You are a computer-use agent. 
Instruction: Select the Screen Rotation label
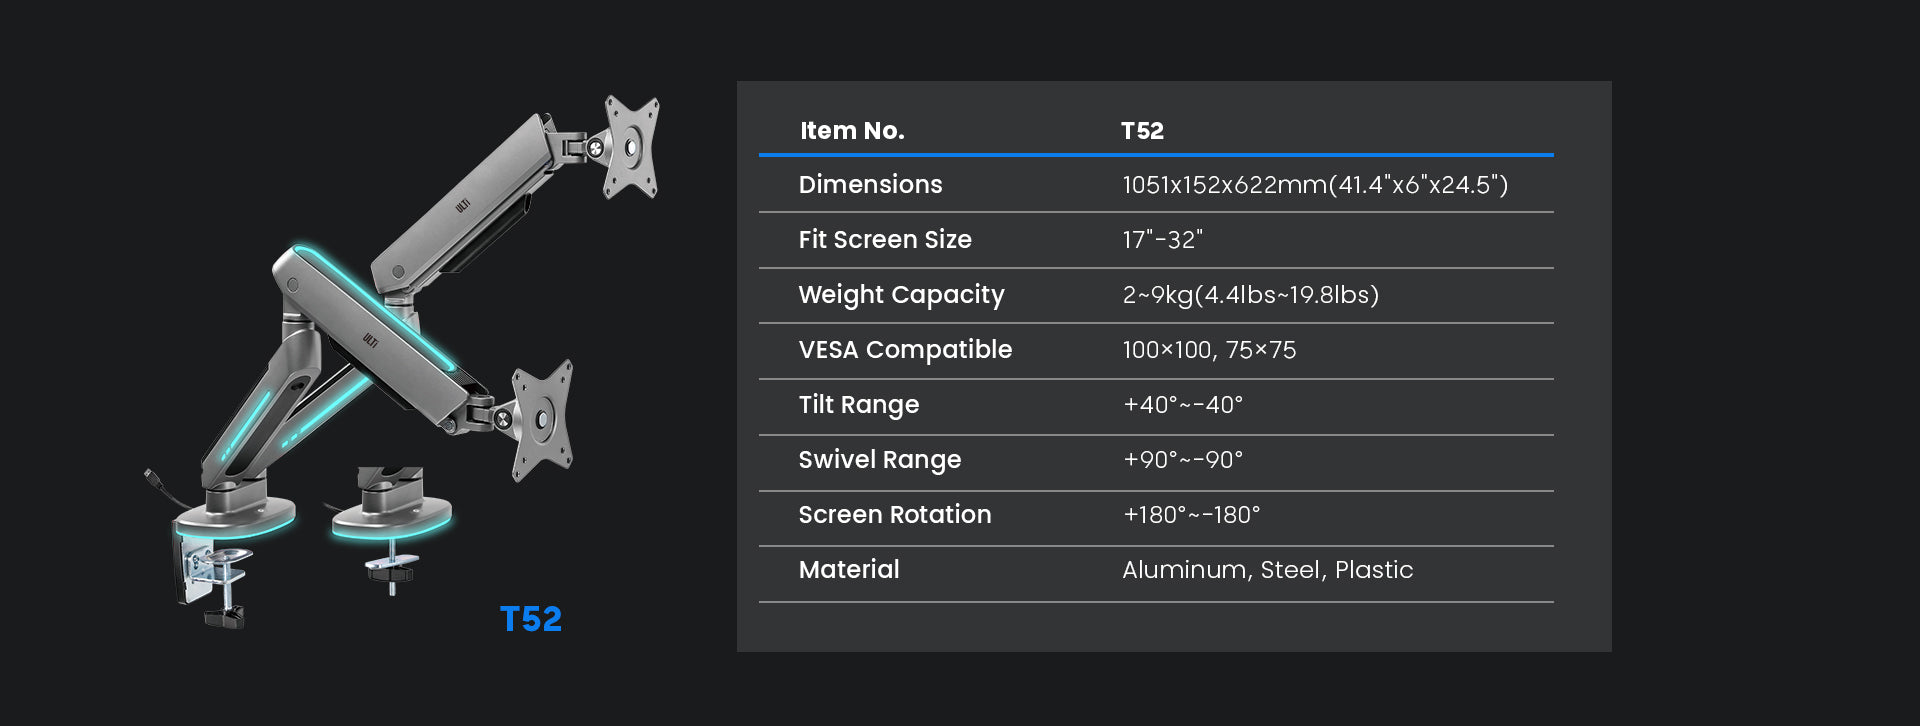coord(895,515)
